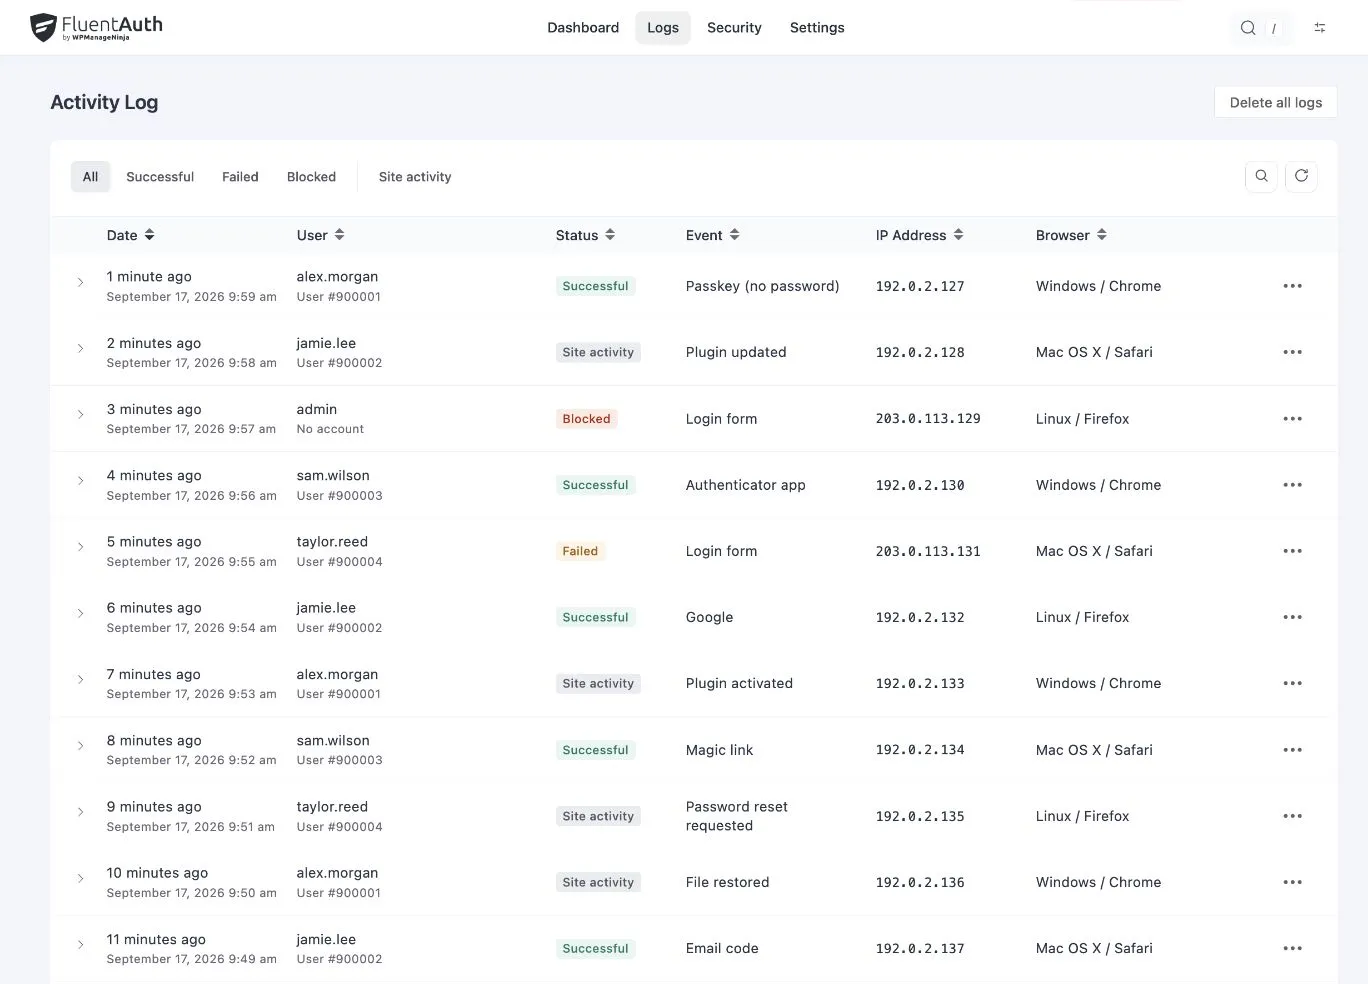Screen dimensions: 1368x984
Task: Sort the table by Date column
Action: (x=131, y=235)
